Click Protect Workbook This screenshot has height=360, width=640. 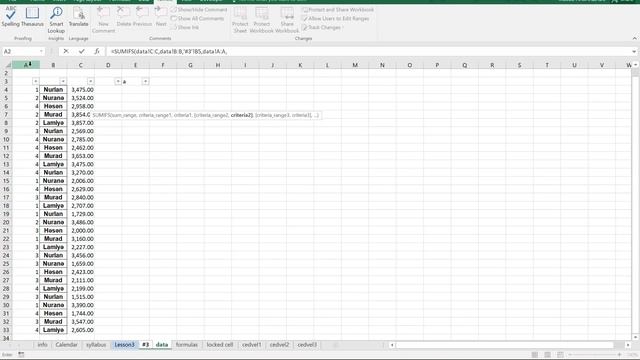pos(262,20)
